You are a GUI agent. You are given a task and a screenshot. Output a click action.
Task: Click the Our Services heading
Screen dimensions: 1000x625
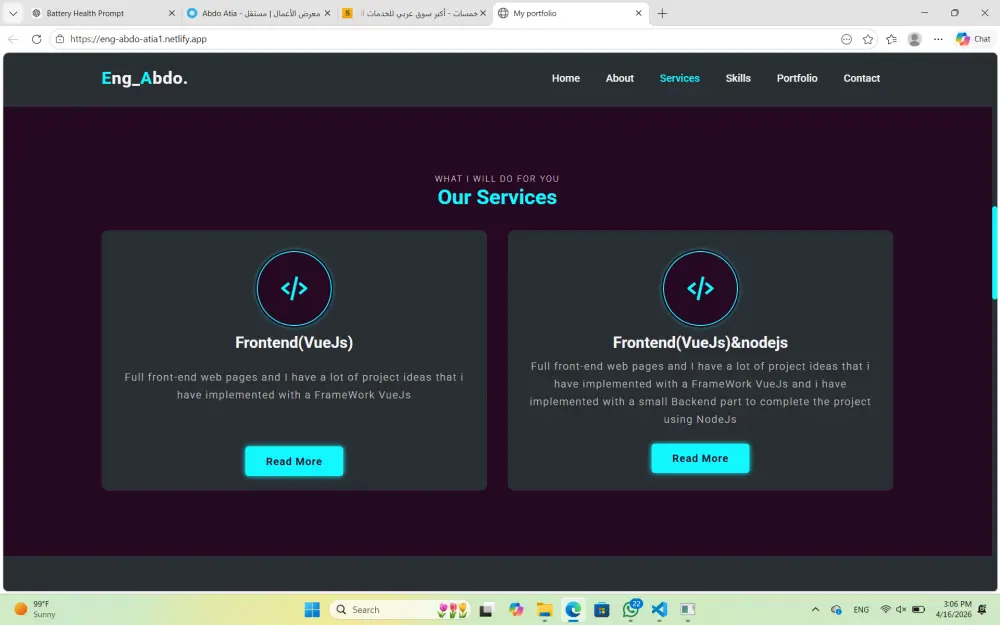pyautogui.click(x=497, y=197)
